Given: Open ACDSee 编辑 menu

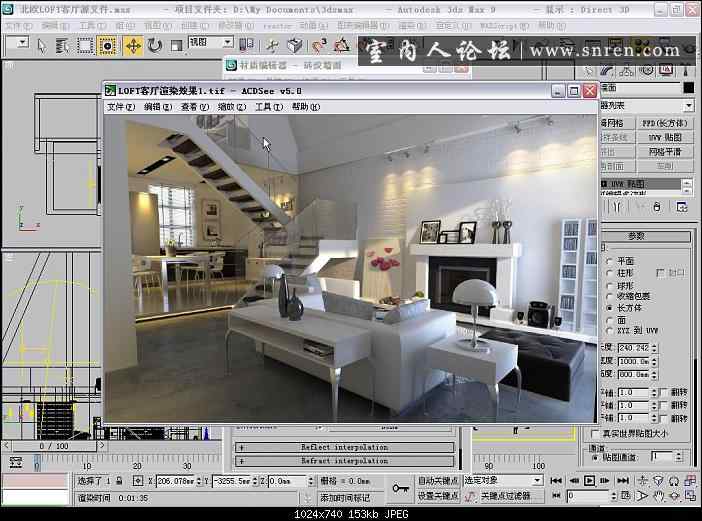Looking at the screenshot, I should click(158, 107).
